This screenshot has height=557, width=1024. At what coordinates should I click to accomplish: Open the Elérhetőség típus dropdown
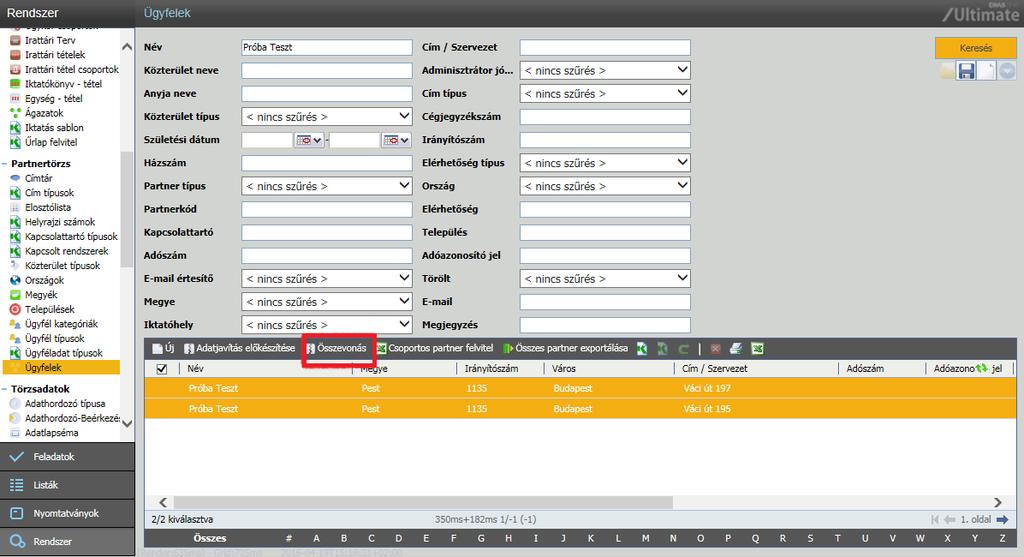tap(605, 163)
